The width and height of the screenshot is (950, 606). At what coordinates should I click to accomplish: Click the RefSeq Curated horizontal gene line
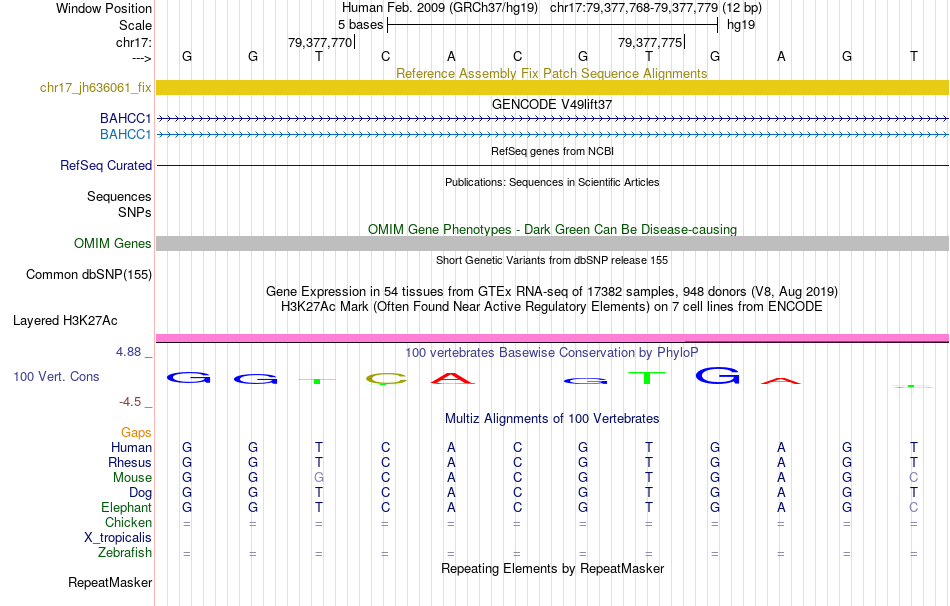(552, 165)
